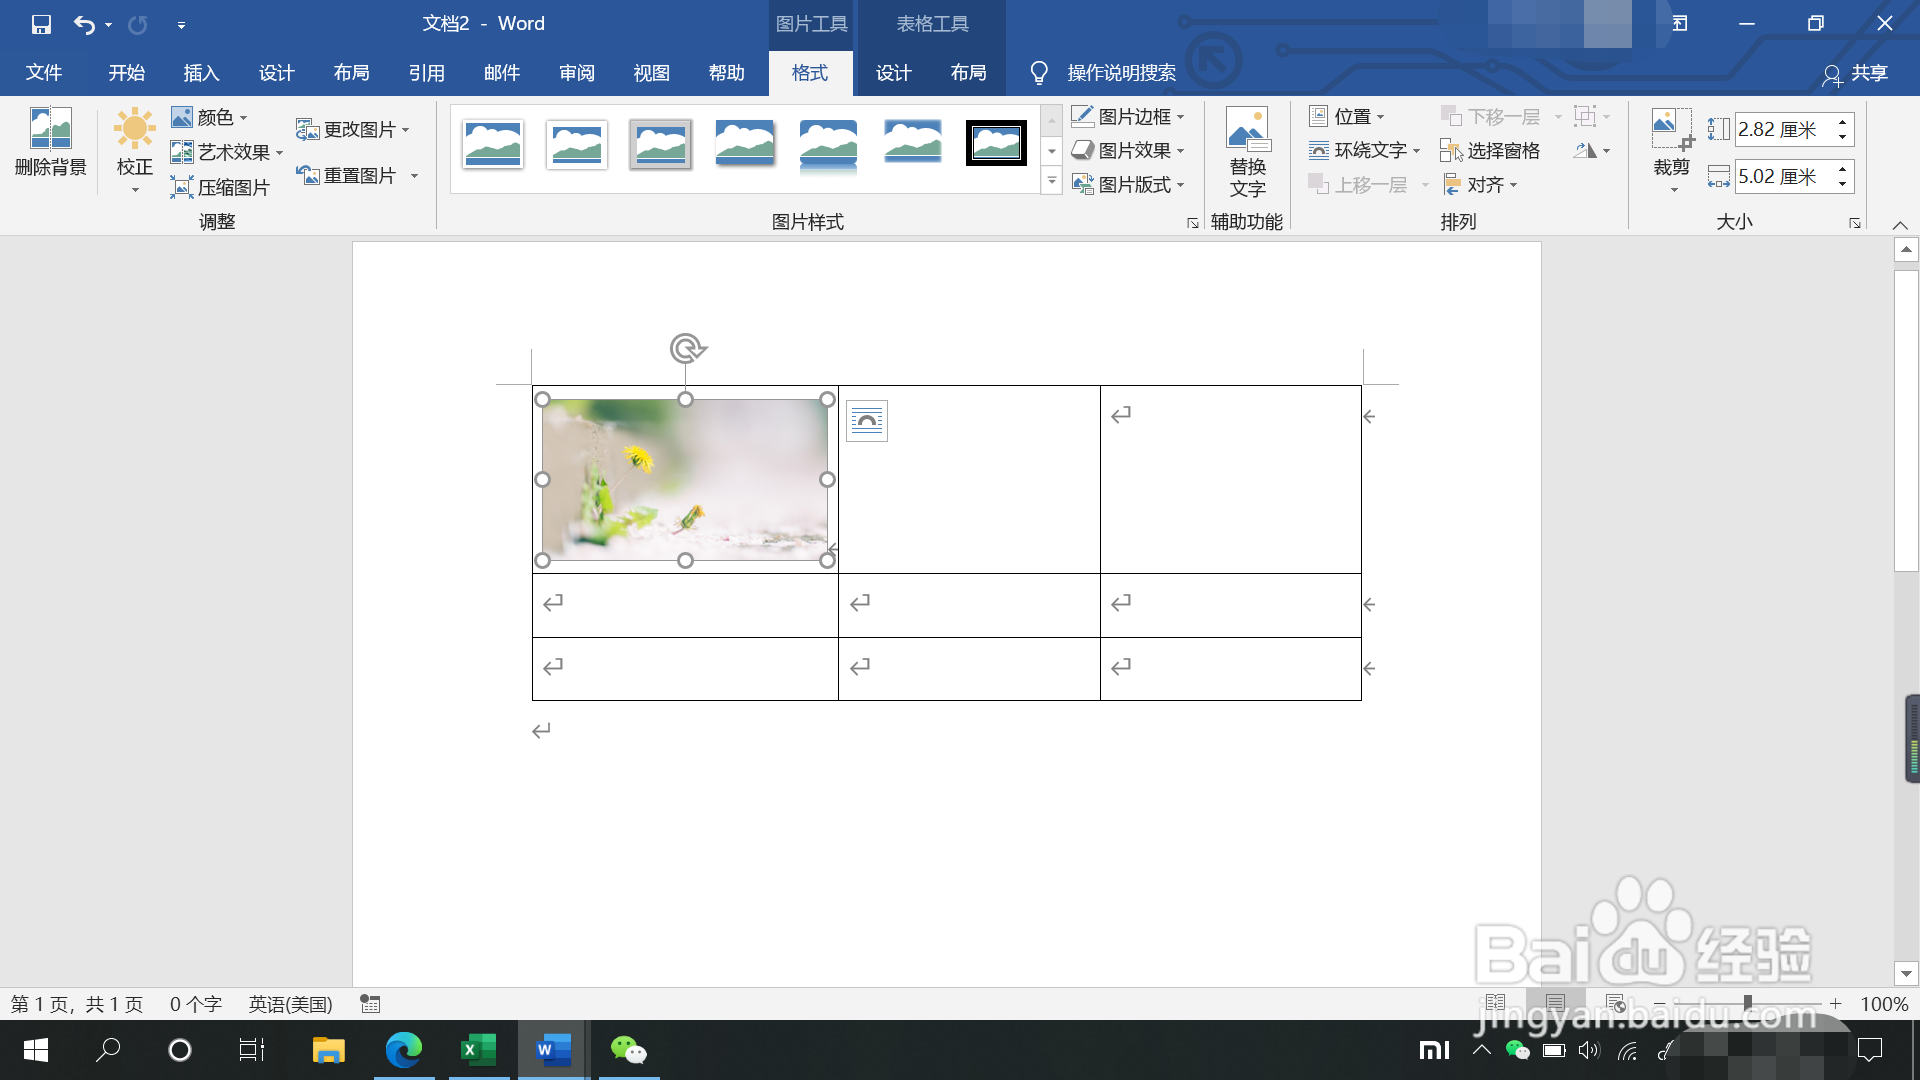Image resolution: width=1920 pixels, height=1080 pixels.
Task: Open the 选择窗格 (Selection Pane)
Action: click(x=1498, y=150)
